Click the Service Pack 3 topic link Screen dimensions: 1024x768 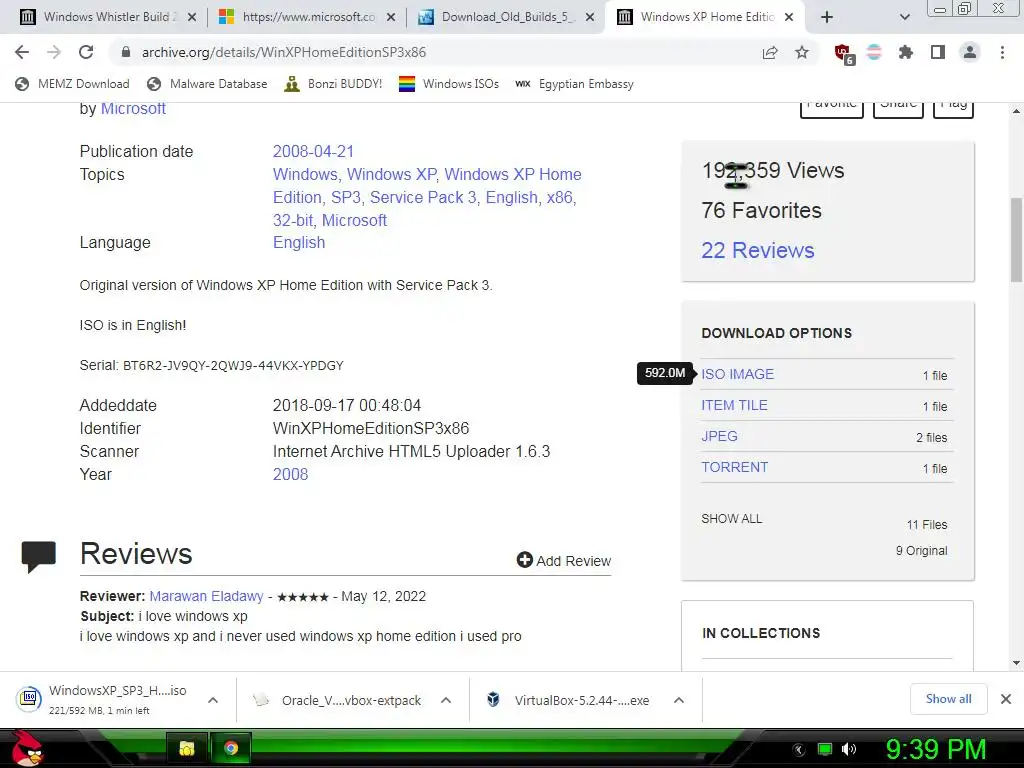(423, 197)
